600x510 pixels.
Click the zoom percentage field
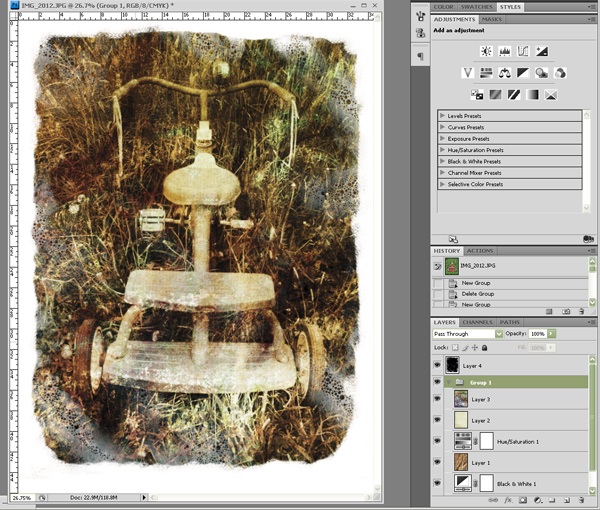(22, 497)
